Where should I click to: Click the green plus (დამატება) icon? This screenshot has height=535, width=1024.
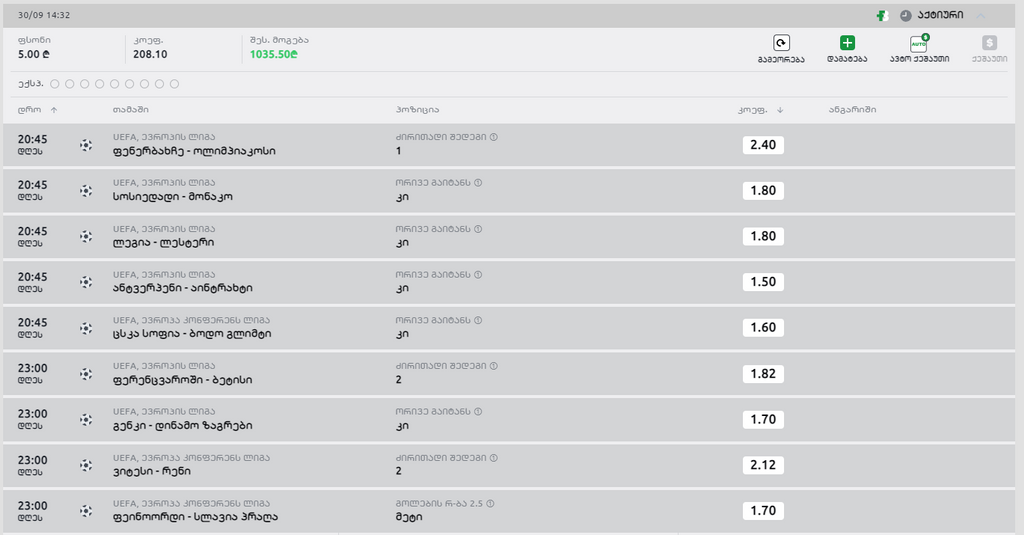pyautogui.click(x=846, y=43)
